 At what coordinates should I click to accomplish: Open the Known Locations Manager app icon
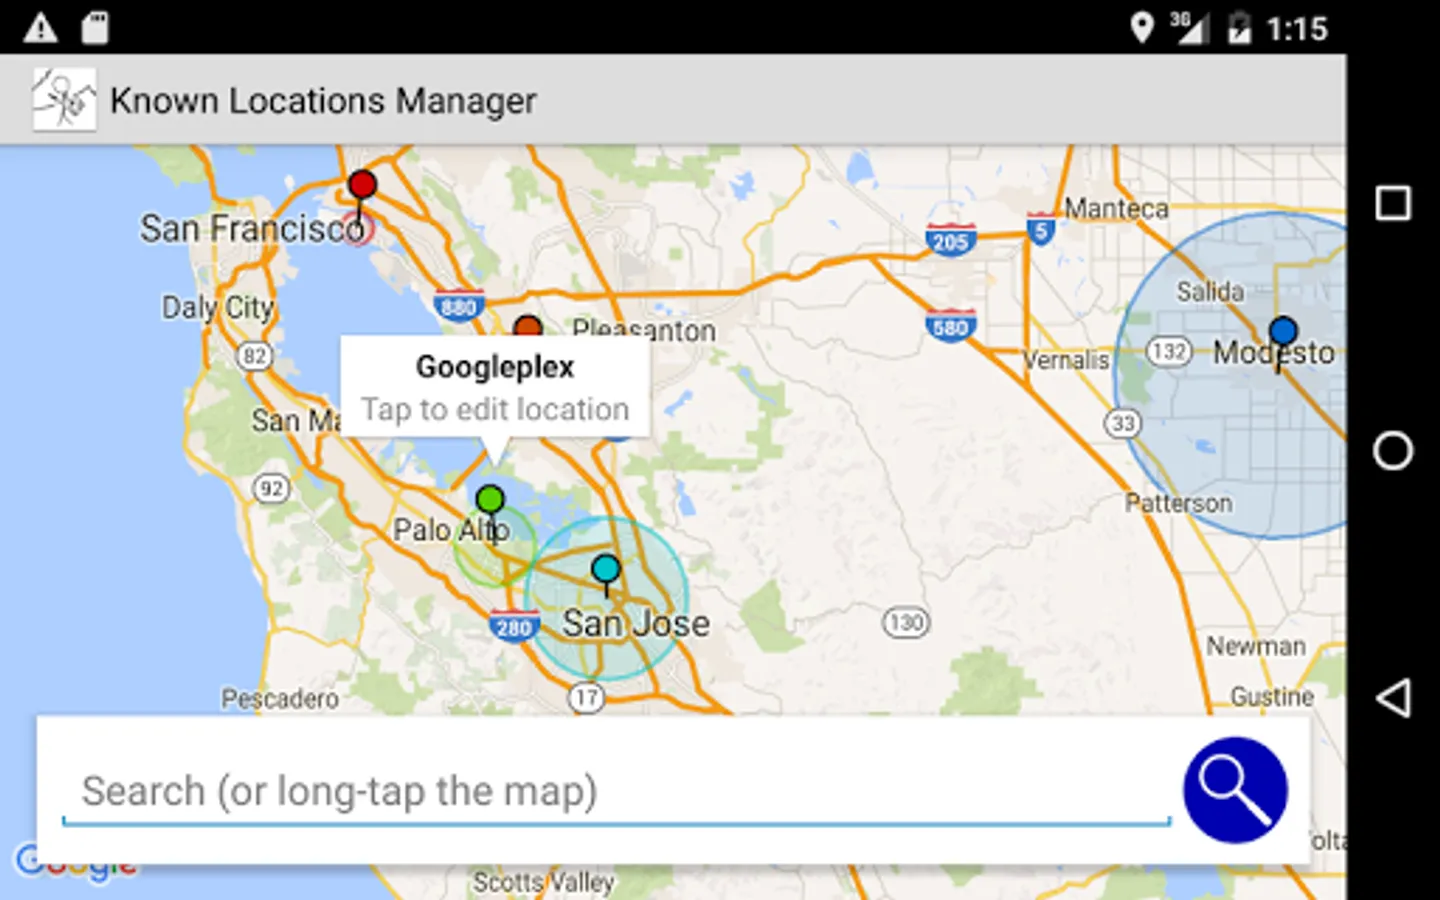click(x=64, y=100)
